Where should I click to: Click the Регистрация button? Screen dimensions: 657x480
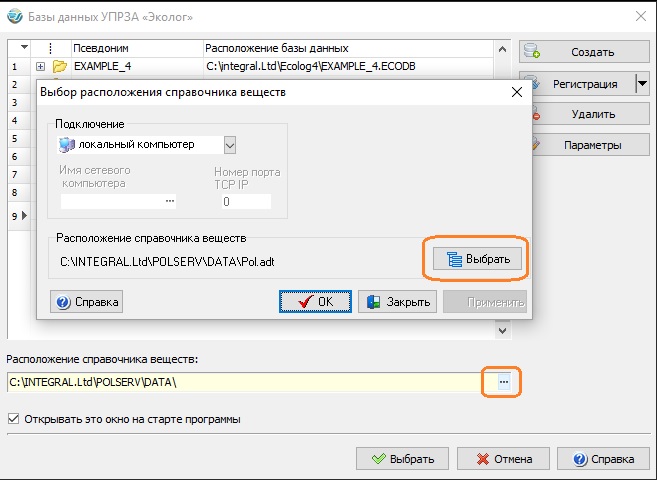coord(575,84)
